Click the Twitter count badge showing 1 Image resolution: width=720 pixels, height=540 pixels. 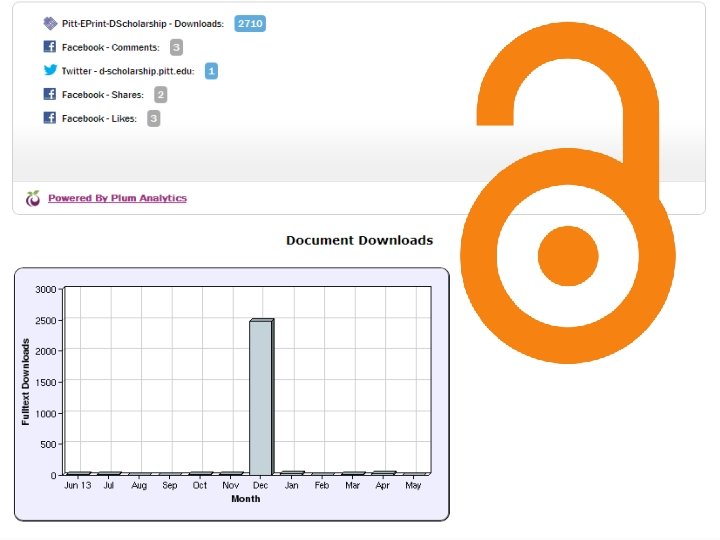(211, 71)
